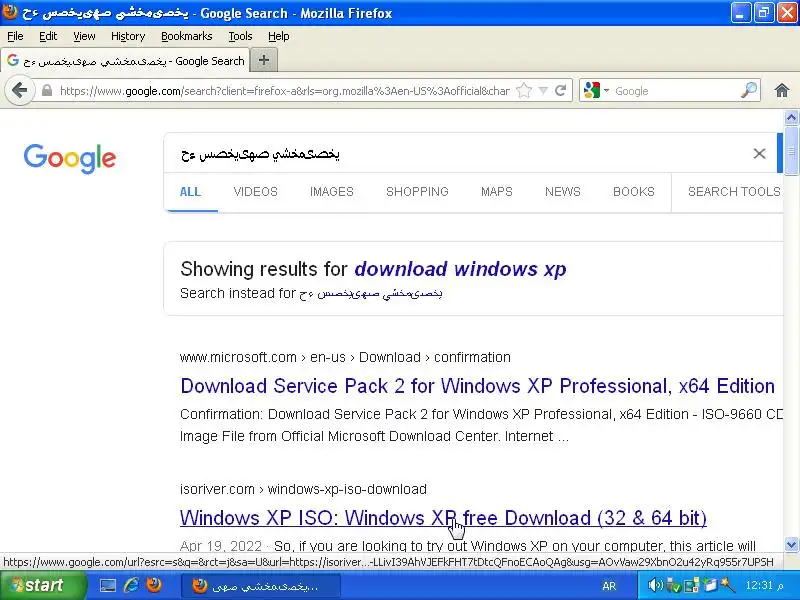
Task: Click the folder tray icon with green arrow
Action: (710, 585)
